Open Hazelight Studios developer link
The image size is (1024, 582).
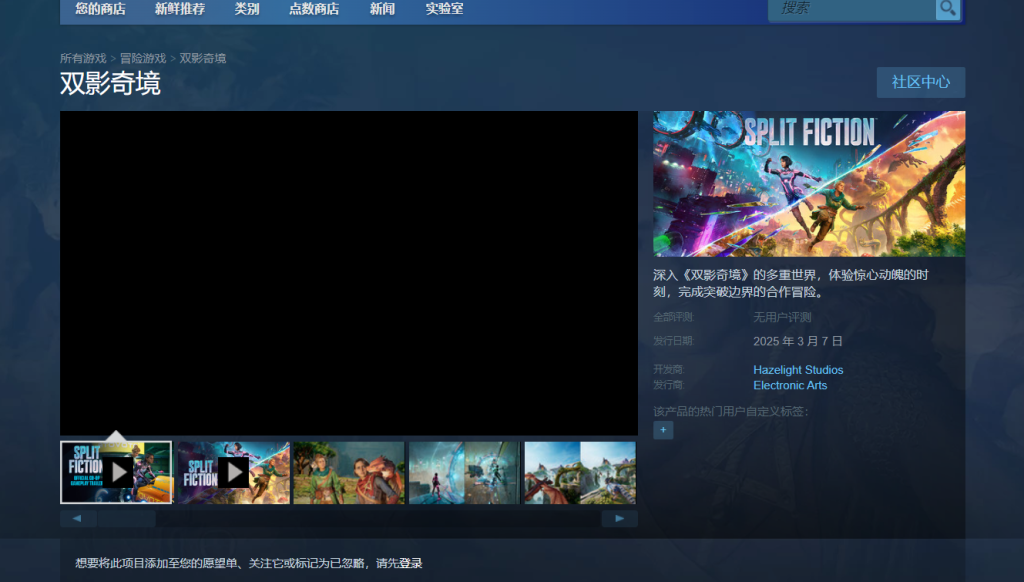(798, 370)
